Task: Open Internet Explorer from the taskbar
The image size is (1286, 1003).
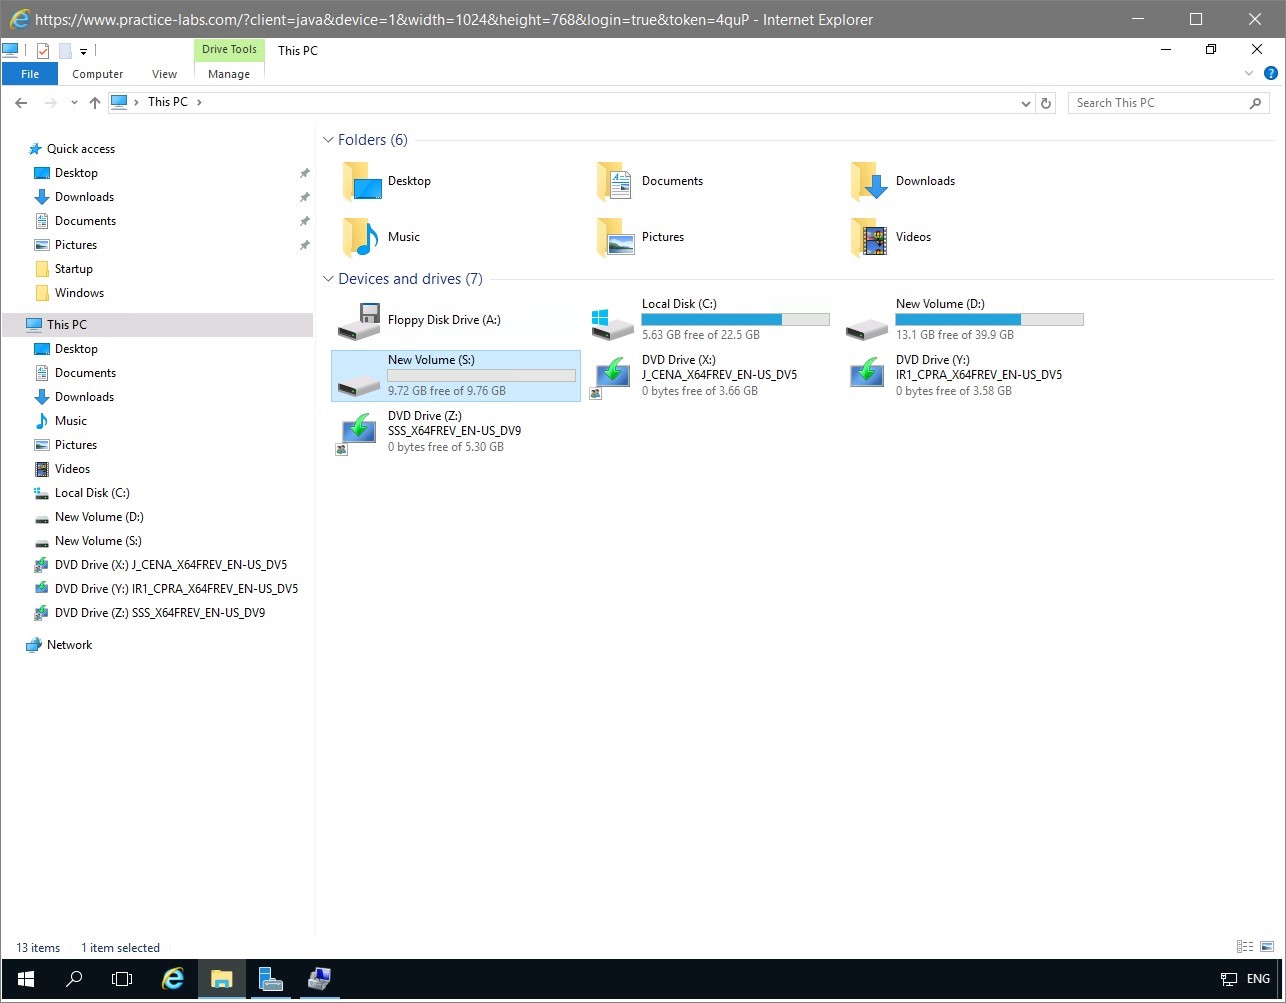Action: point(173,979)
